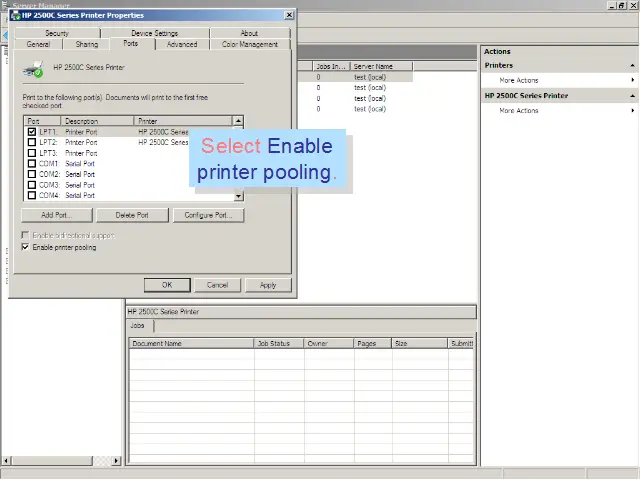This screenshot has height=480, width=640.
Task: Toggle Enable printer pooling checkbox
Action: 25,247
